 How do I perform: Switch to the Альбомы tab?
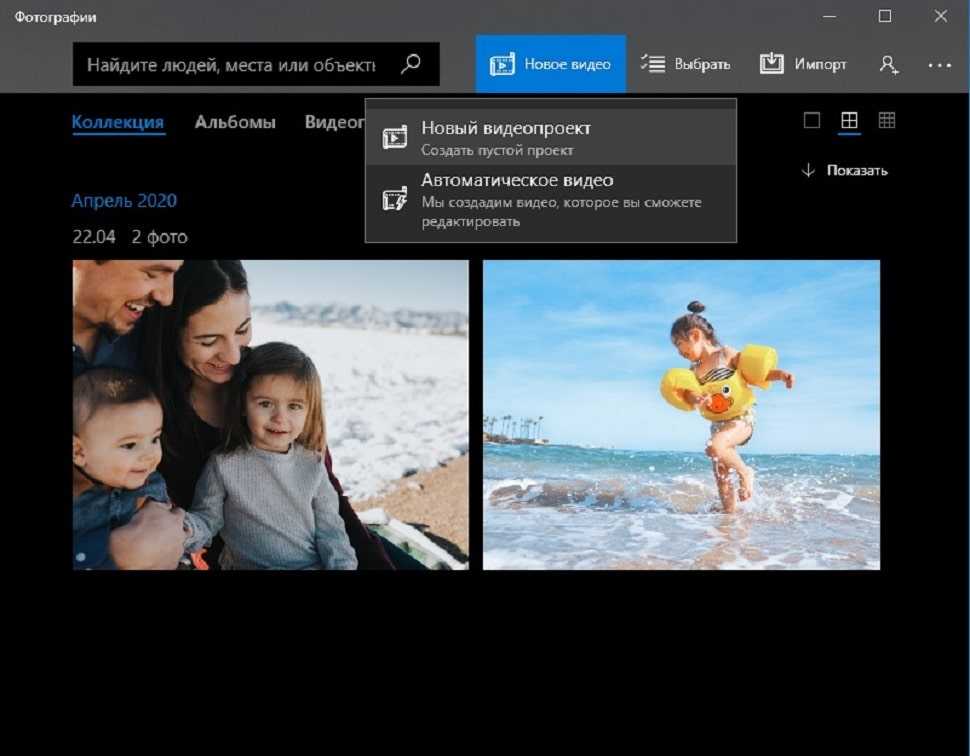pyautogui.click(x=235, y=122)
